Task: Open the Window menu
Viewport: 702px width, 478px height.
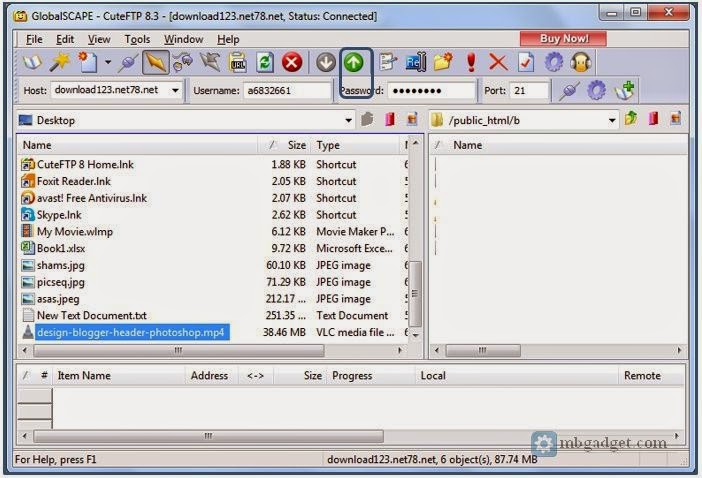Action: tap(184, 39)
